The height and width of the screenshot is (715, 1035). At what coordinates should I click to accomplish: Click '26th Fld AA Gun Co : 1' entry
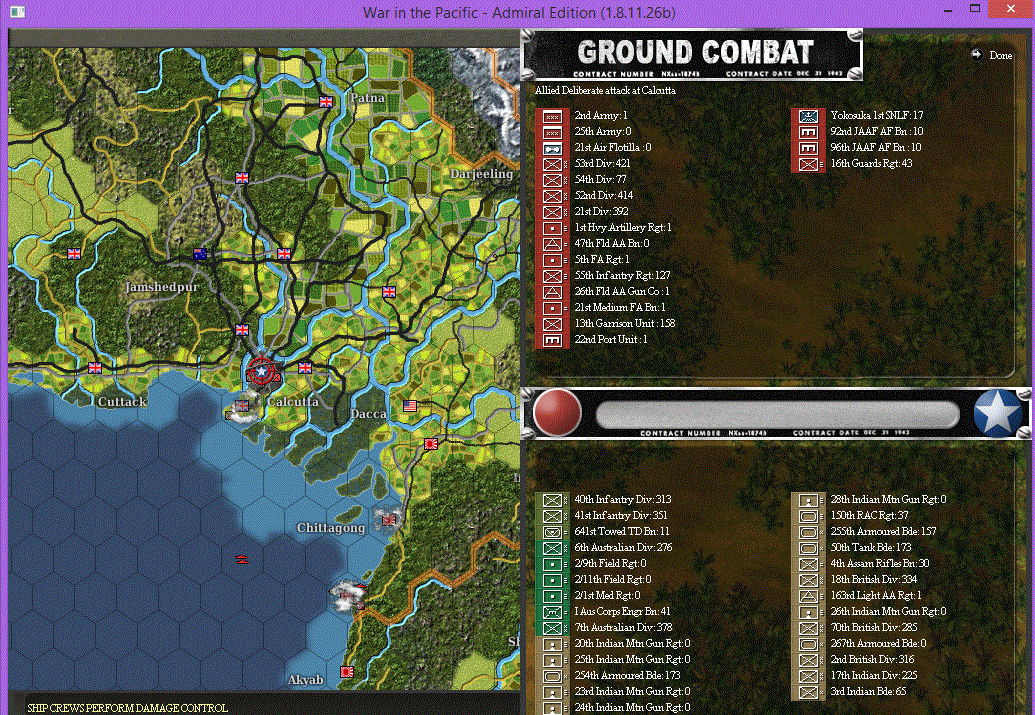622,291
